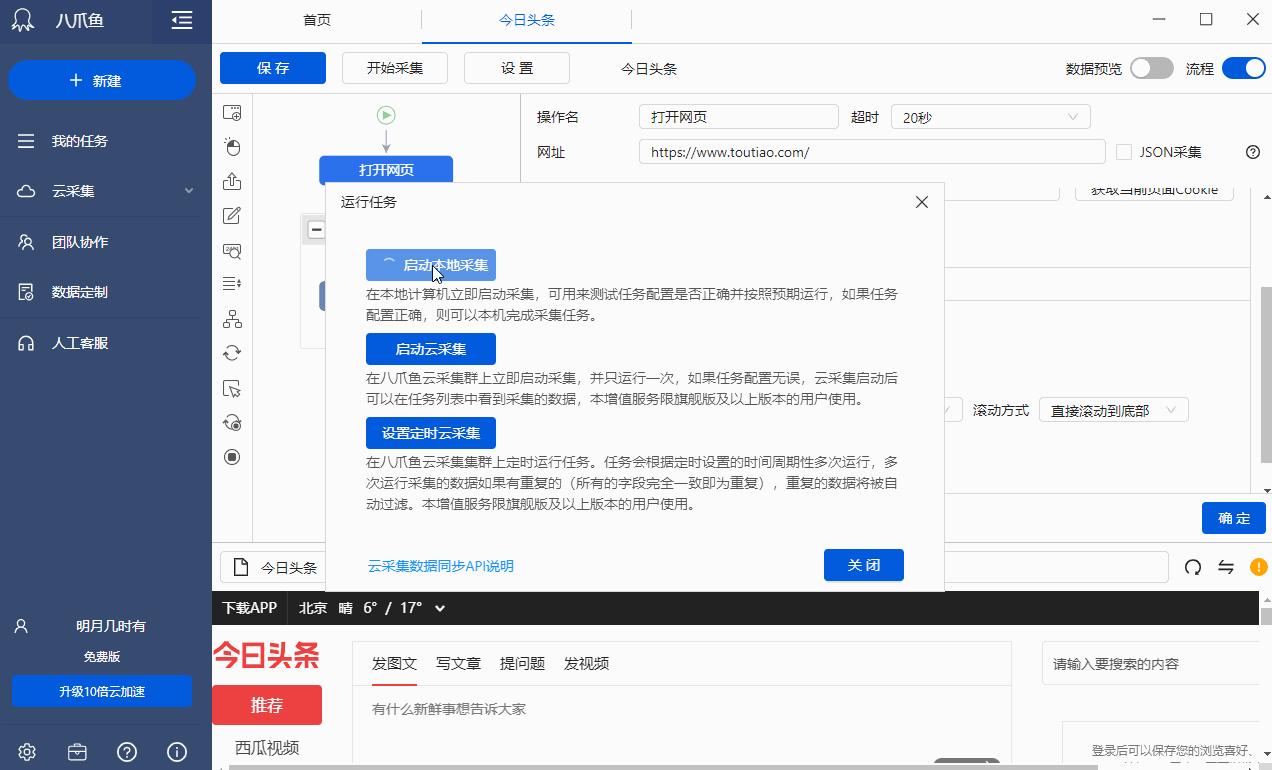Click the orange warning icon near the address bar
1272x770 pixels.
[x=1258, y=567]
